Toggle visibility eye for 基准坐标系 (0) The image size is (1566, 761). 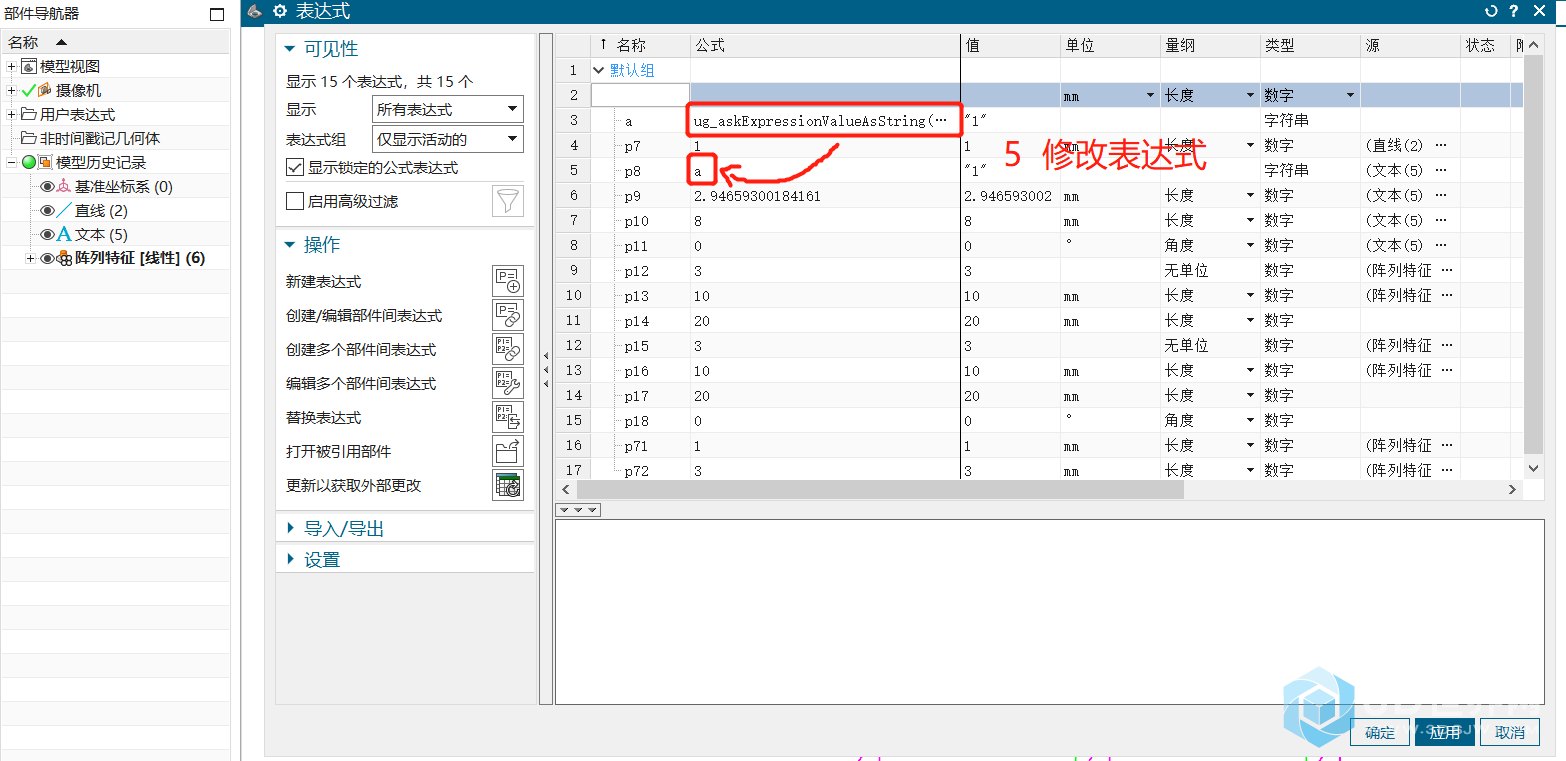point(47,187)
